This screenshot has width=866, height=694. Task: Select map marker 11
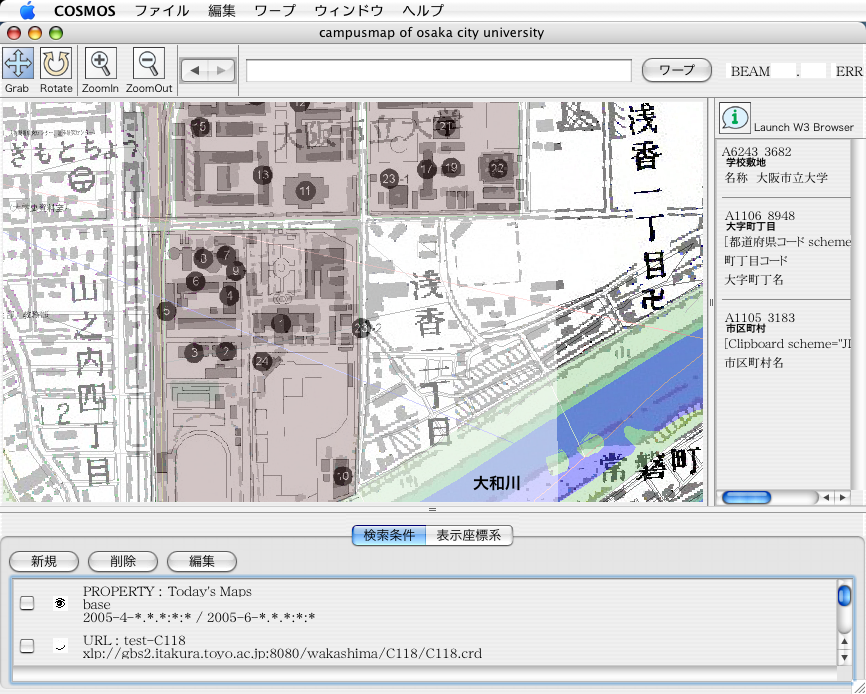coord(305,191)
